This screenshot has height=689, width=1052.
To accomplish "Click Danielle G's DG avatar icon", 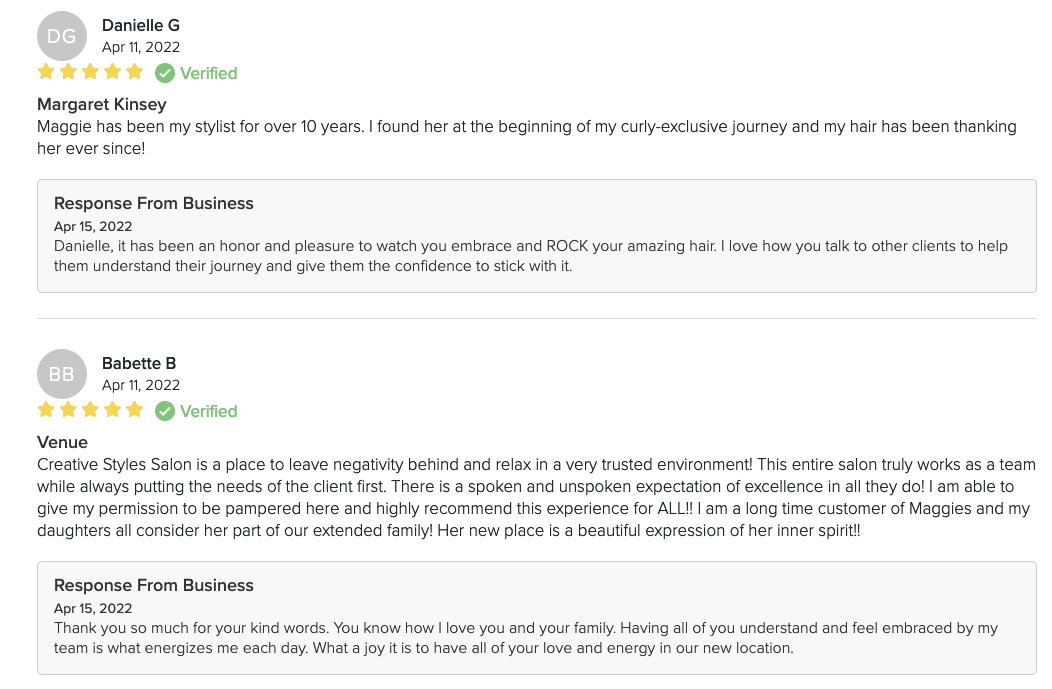I will tap(62, 37).
